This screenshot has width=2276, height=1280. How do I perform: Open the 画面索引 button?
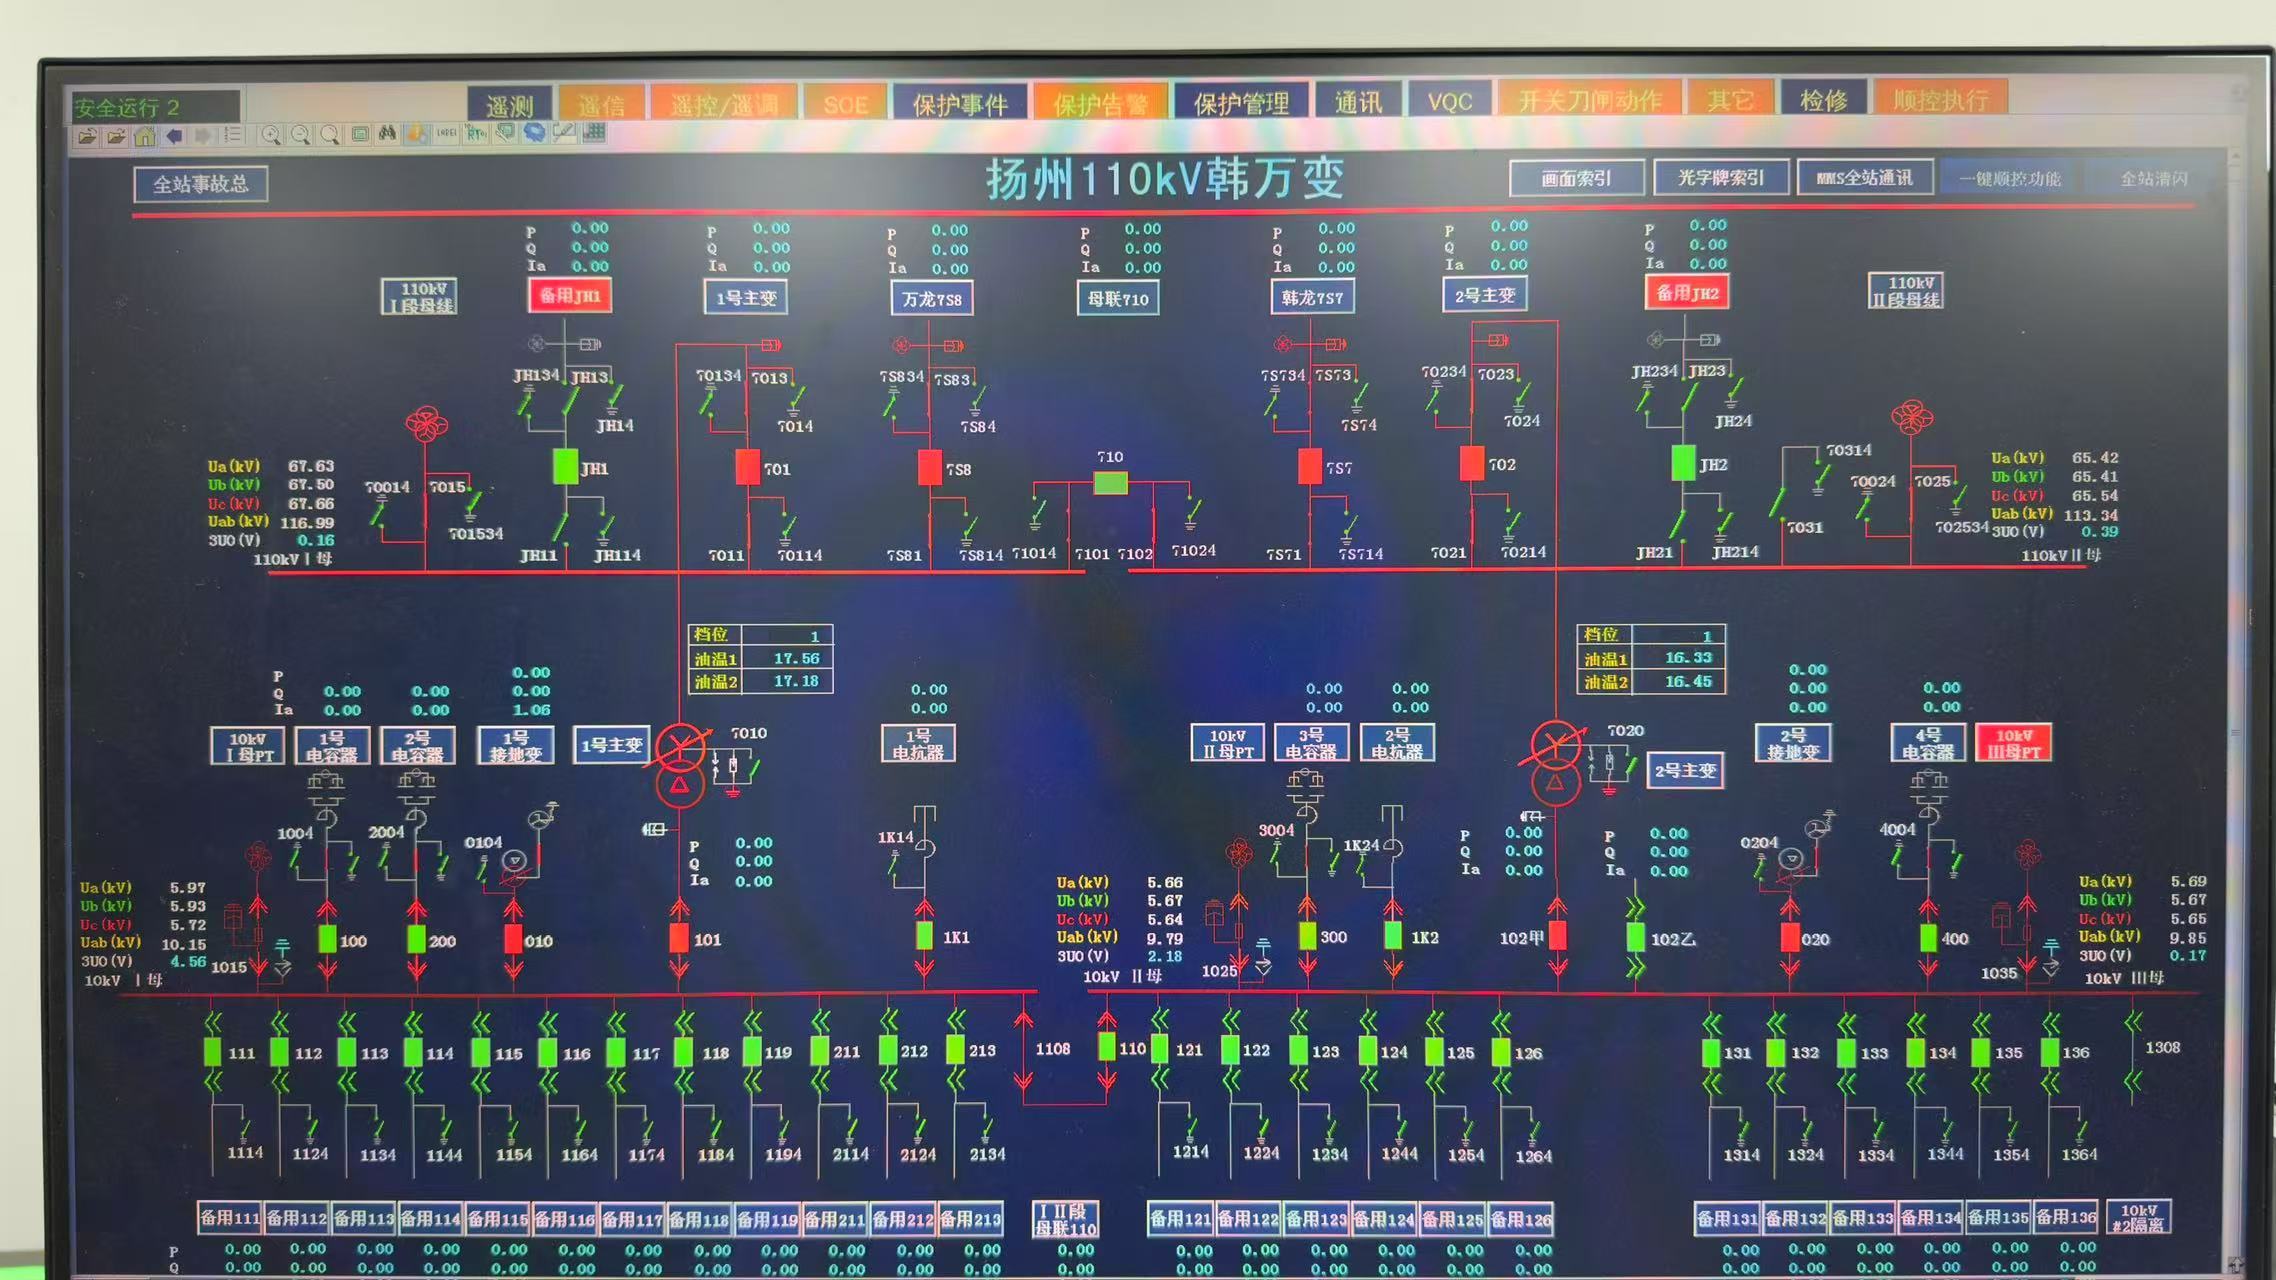[x=1576, y=178]
